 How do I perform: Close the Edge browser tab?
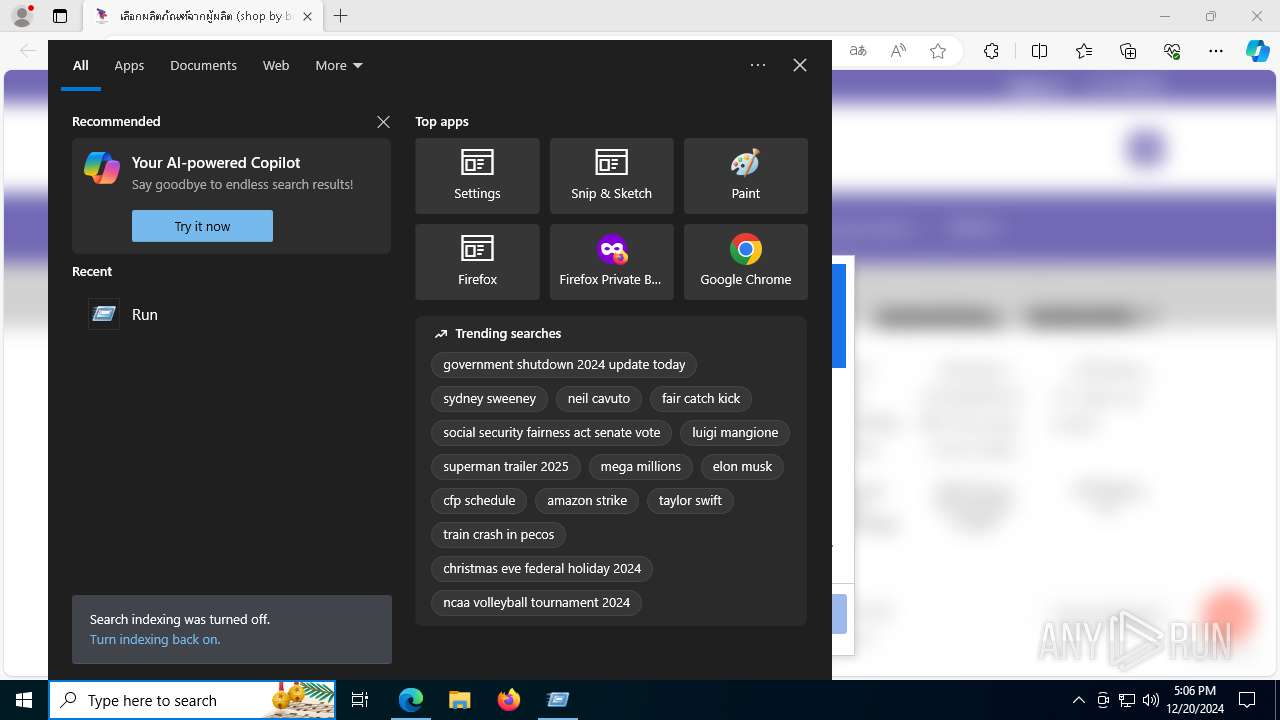point(307,16)
